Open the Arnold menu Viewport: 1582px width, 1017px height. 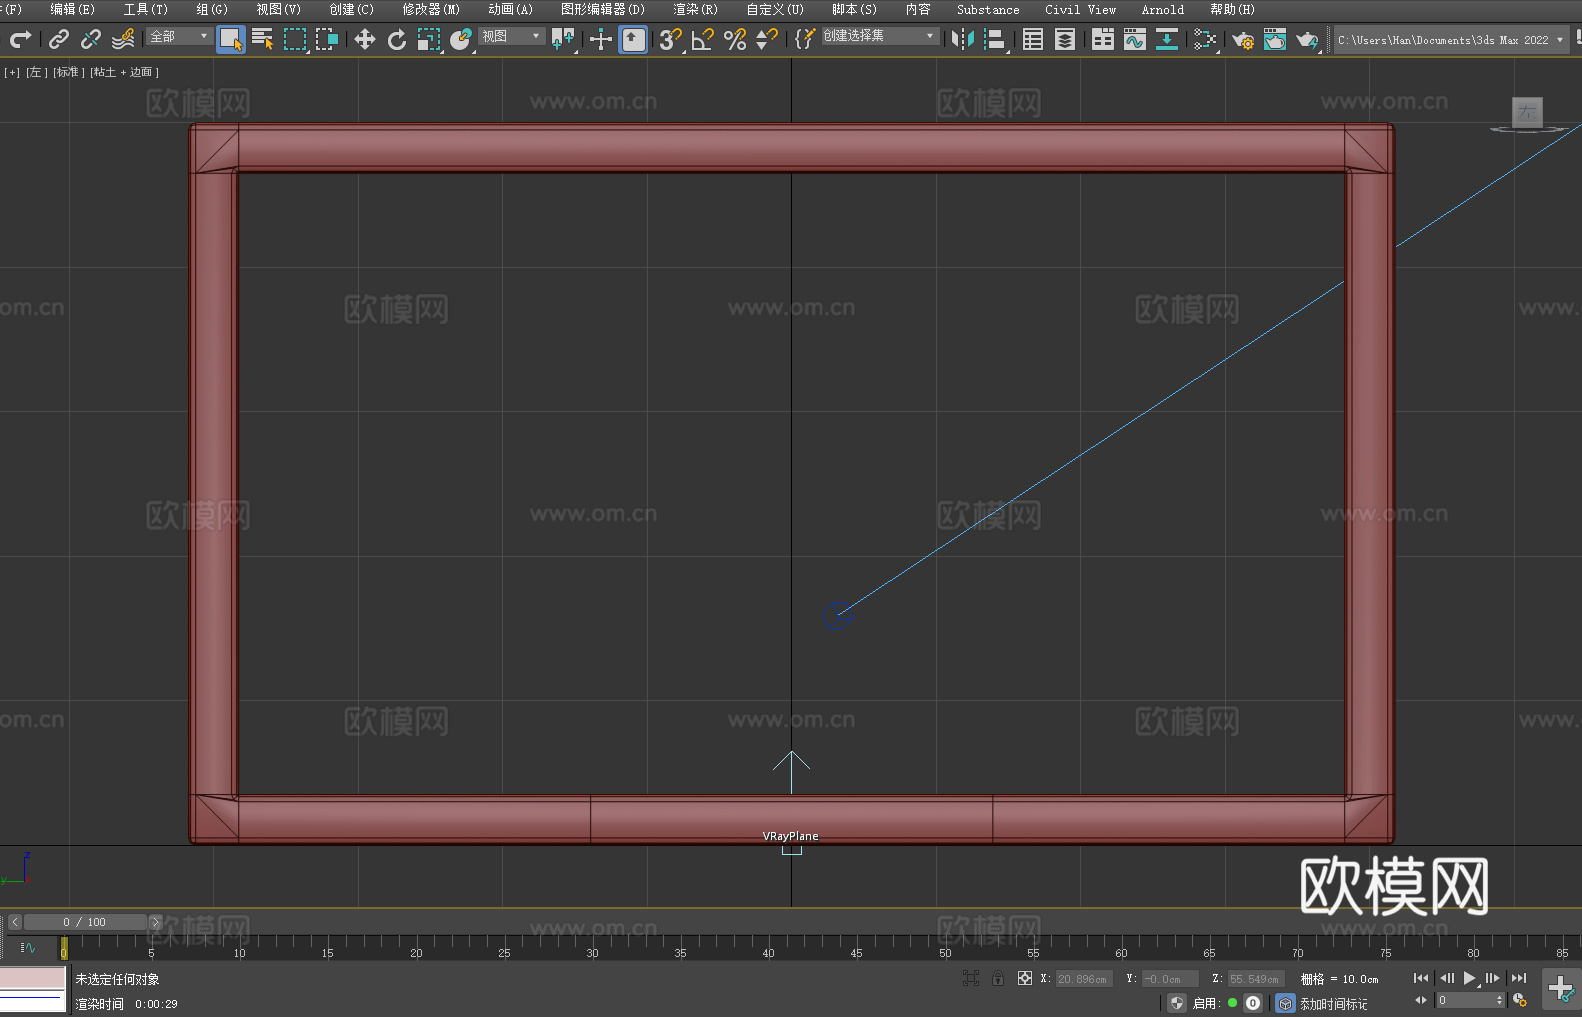pos(1163,9)
